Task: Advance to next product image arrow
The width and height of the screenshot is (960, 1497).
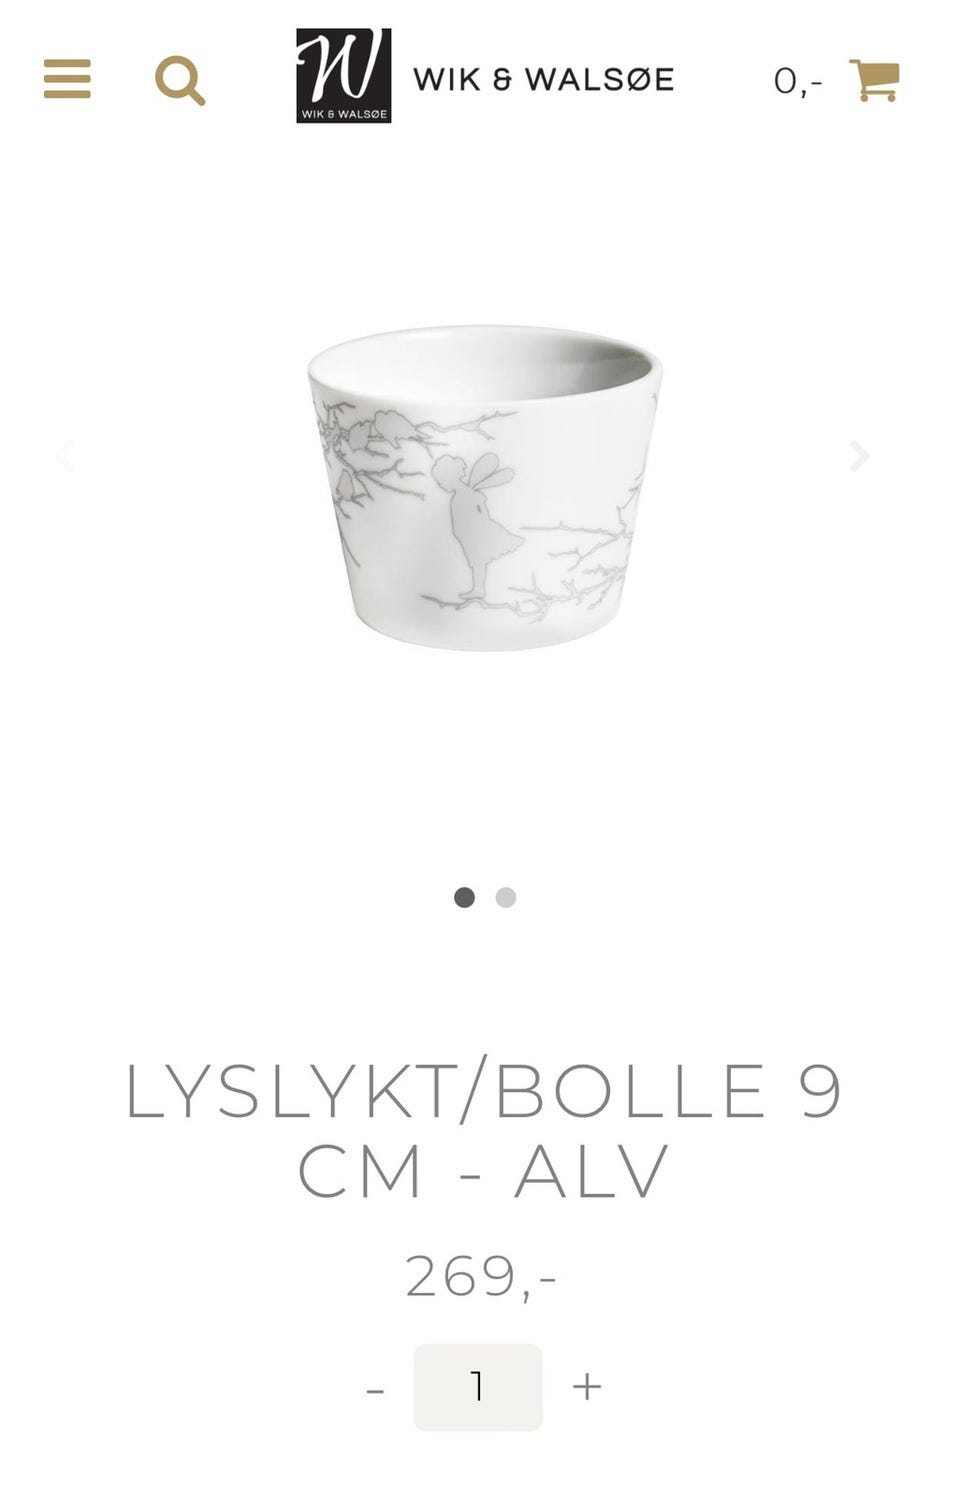Action: (x=859, y=456)
